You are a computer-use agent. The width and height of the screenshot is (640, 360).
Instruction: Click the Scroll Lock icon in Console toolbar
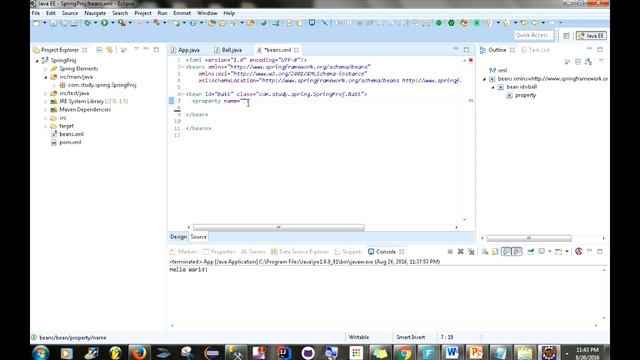point(495,251)
